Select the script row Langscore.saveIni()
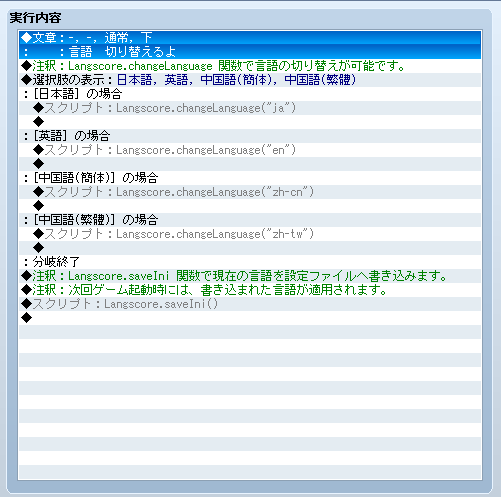501x497 pixels. pyautogui.click(x=250, y=304)
